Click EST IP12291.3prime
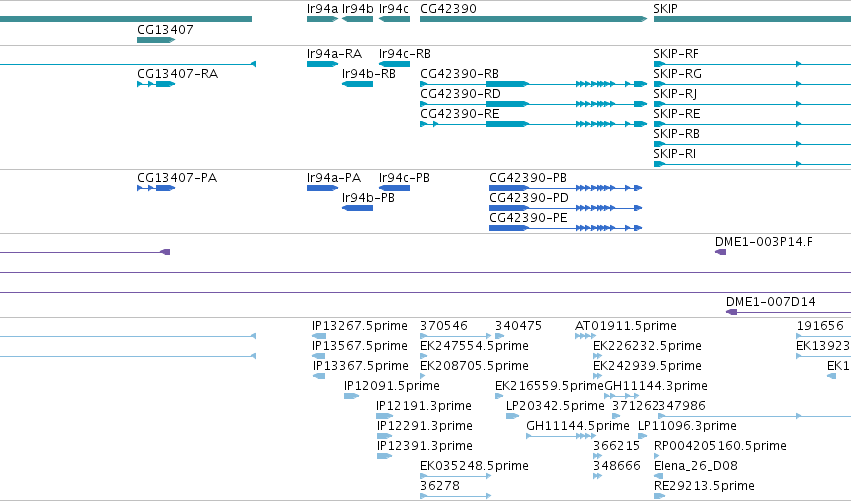The width and height of the screenshot is (851, 501). click(425, 427)
